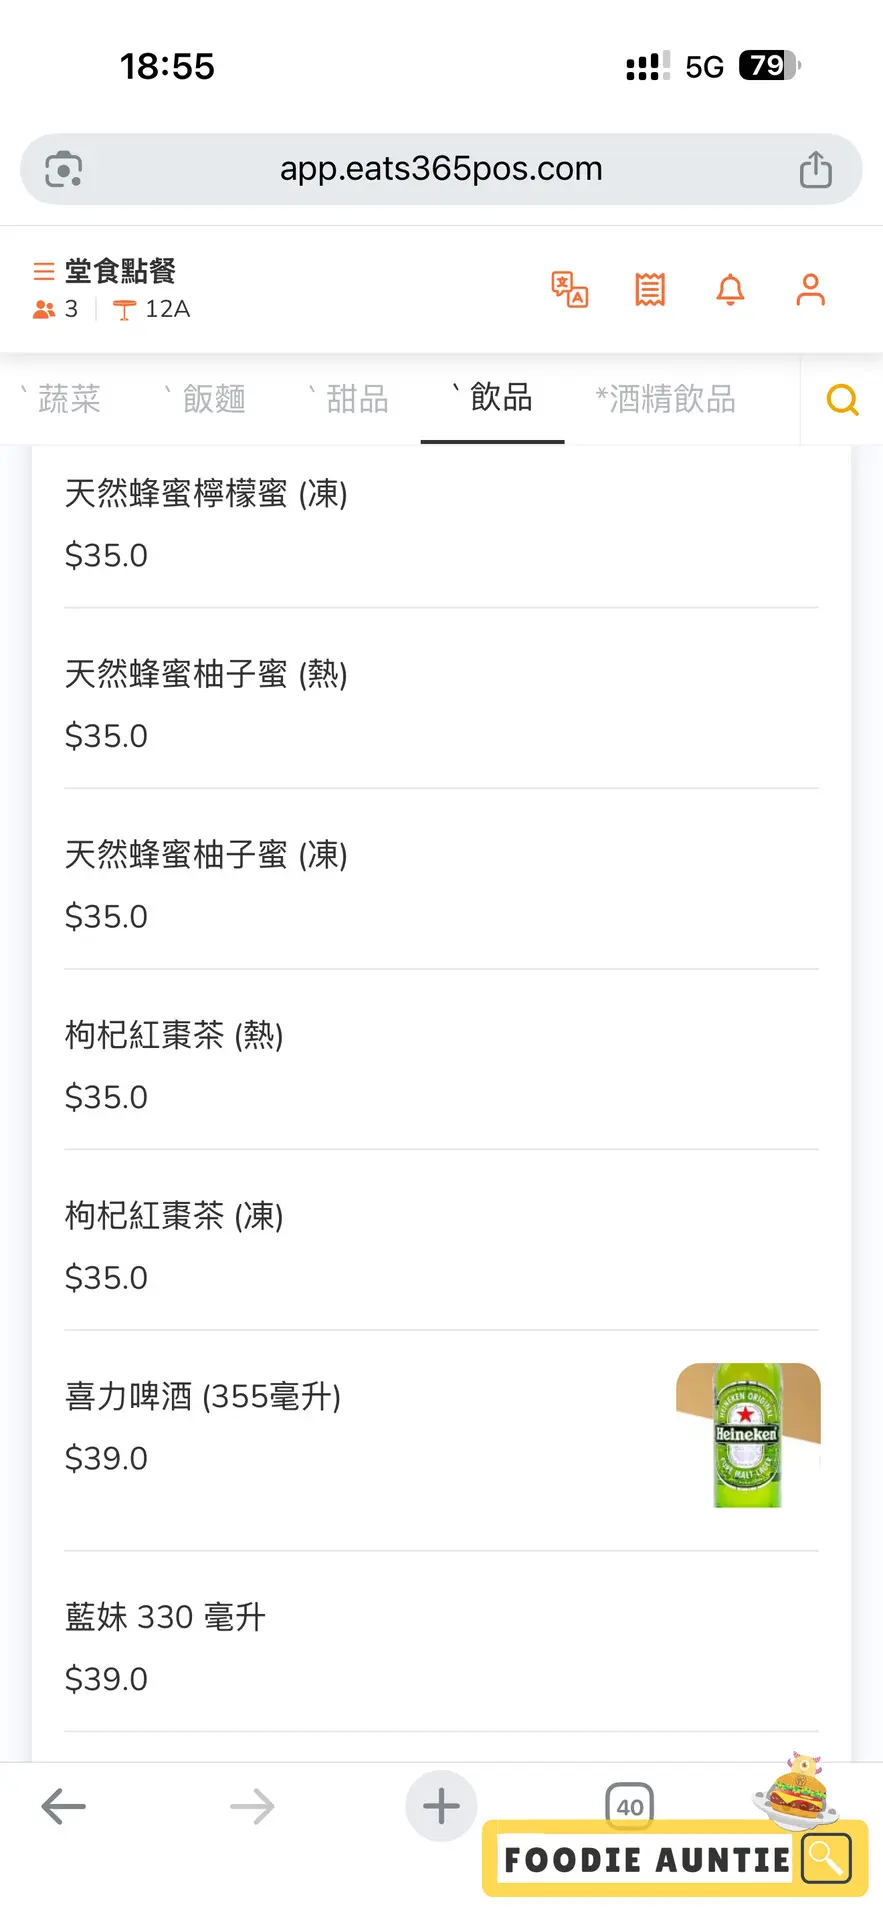The height and width of the screenshot is (1919, 883).
Task: Open the tab switcher showing 40 tabs
Action: click(630, 1806)
